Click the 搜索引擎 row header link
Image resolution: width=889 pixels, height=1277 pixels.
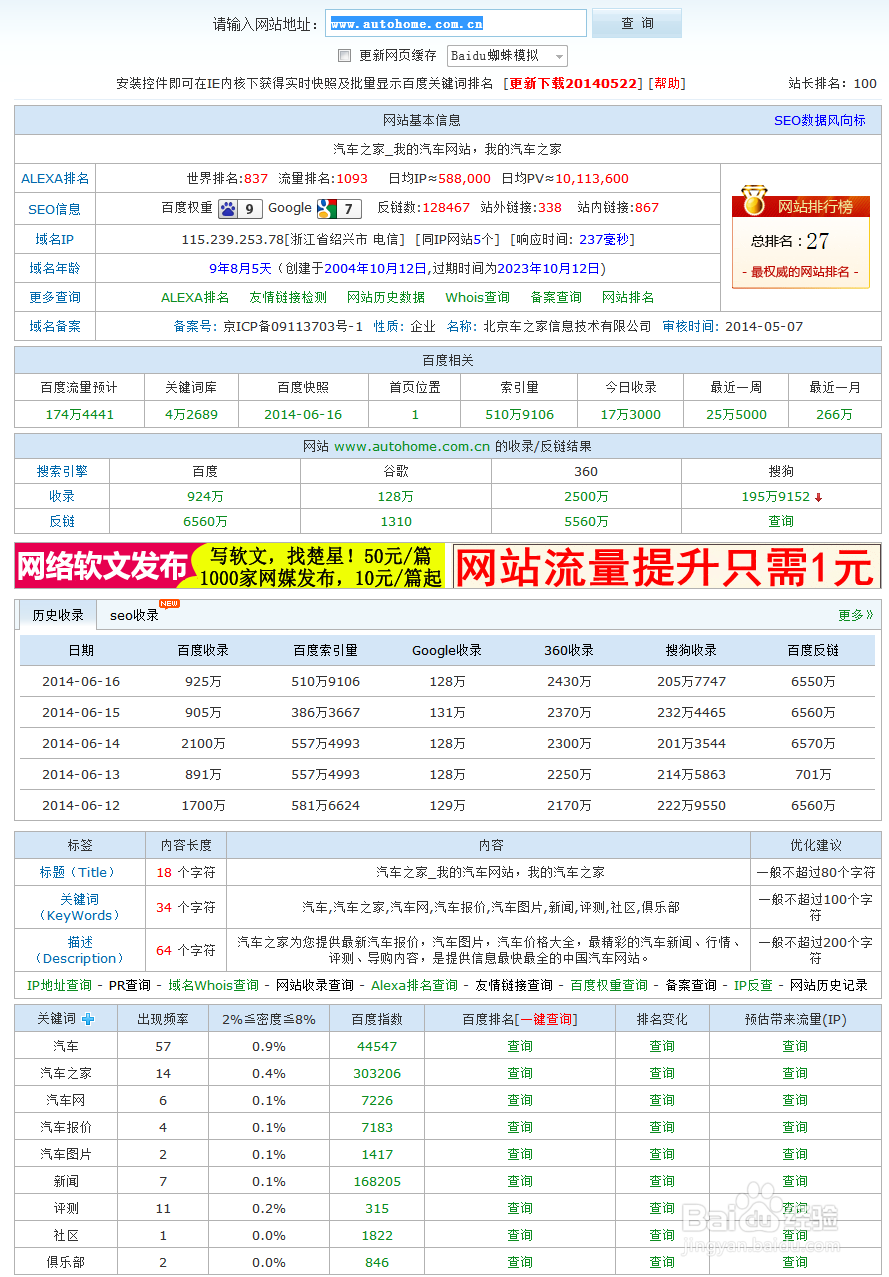click(x=62, y=471)
